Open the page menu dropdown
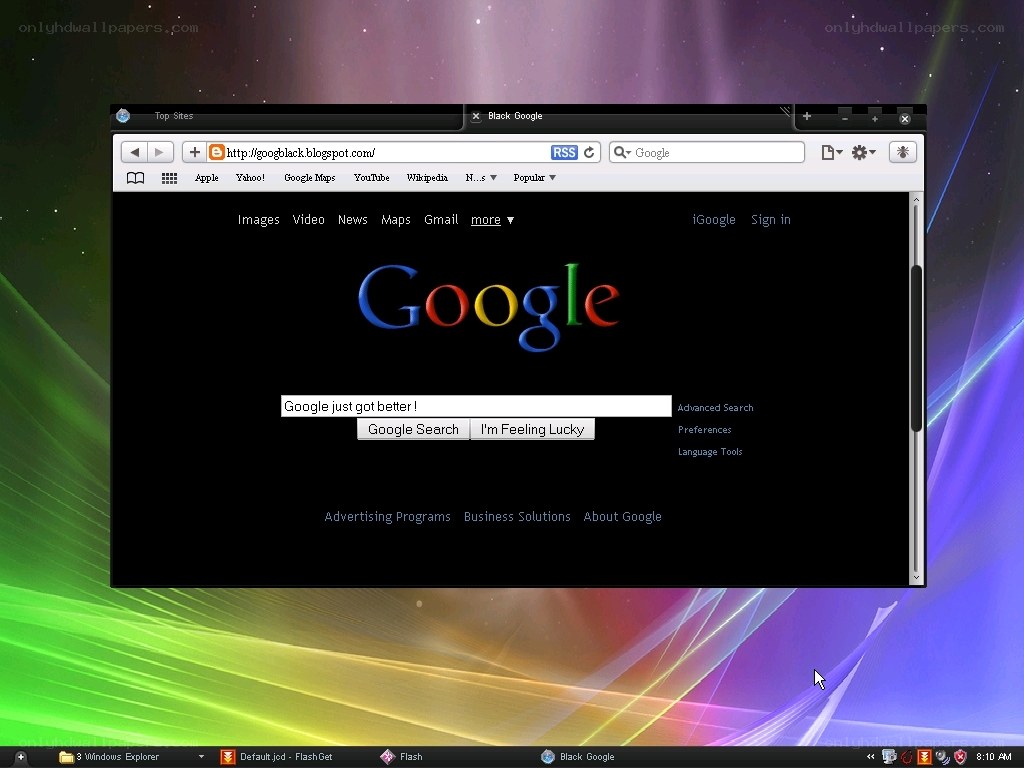Screen dimensions: 1024x768 coord(831,152)
